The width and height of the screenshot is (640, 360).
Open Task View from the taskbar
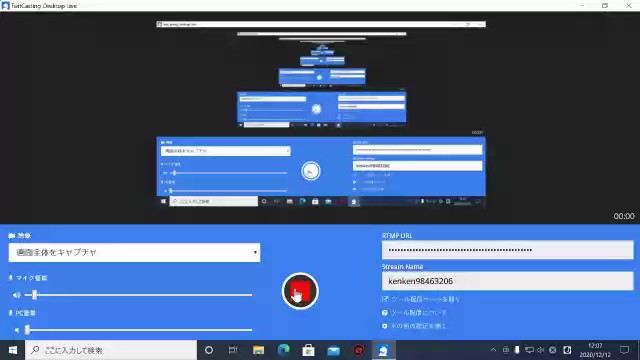(x=233, y=350)
